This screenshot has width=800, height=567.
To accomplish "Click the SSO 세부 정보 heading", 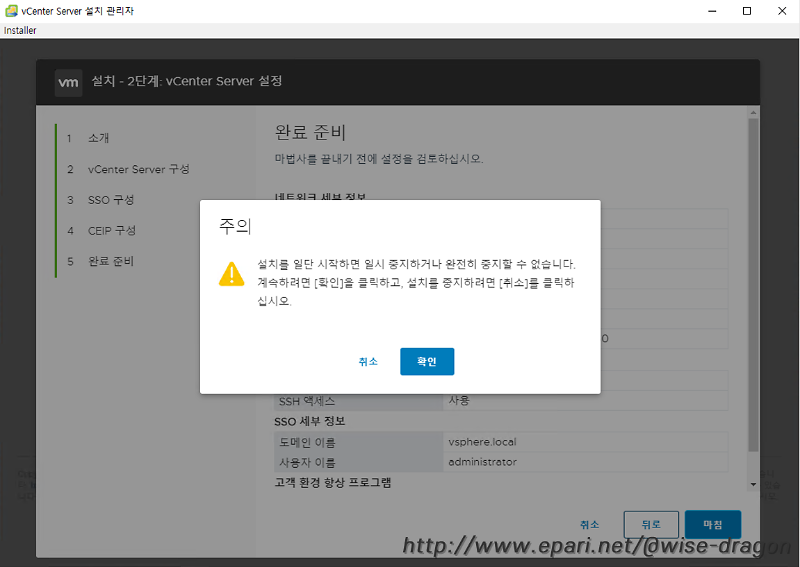I will pyautogui.click(x=310, y=422).
